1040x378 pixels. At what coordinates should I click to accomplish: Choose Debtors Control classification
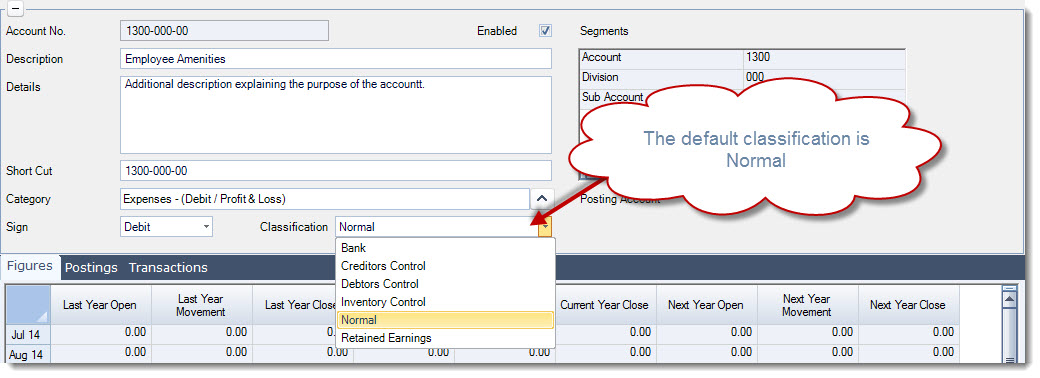[x=445, y=284]
